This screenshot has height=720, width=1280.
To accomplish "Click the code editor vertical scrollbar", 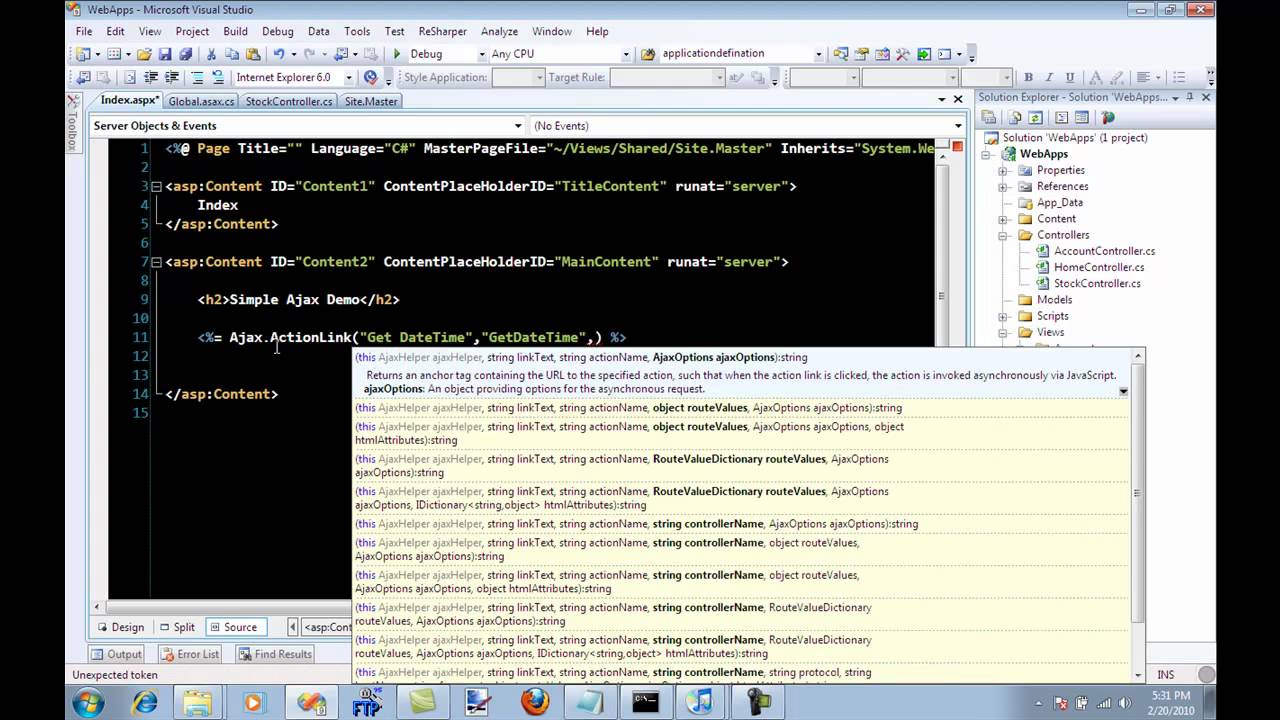I will 941,295.
